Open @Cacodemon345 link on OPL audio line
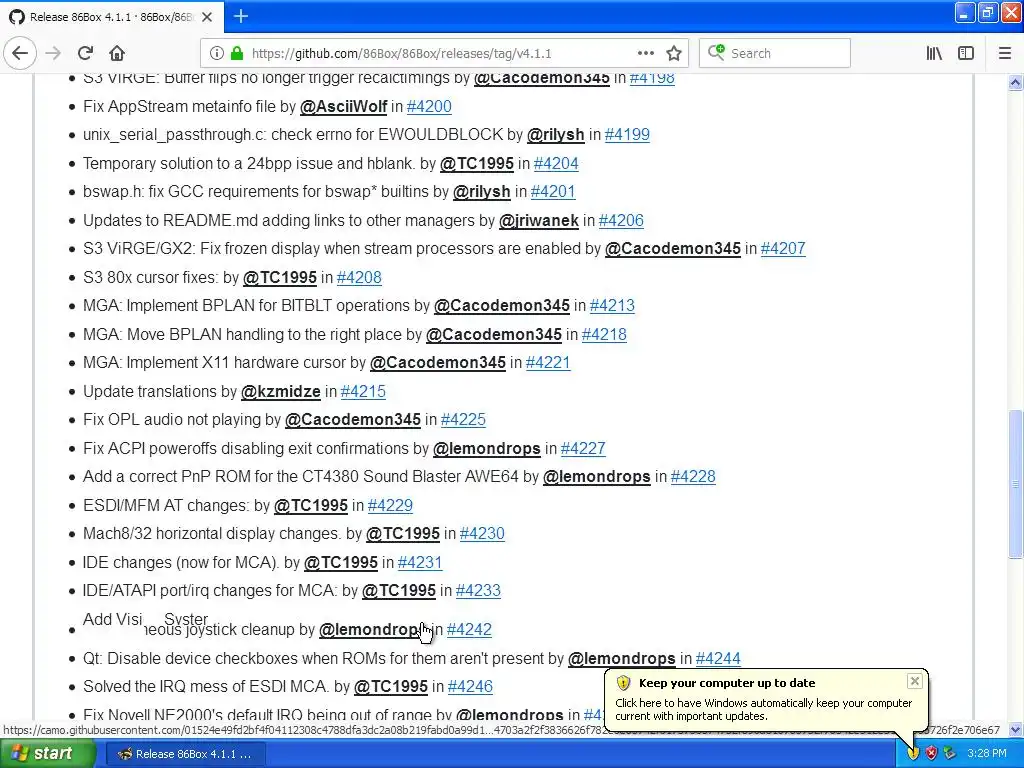Image resolution: width=1024 pixels, height=768 pixels. (353, 419)
